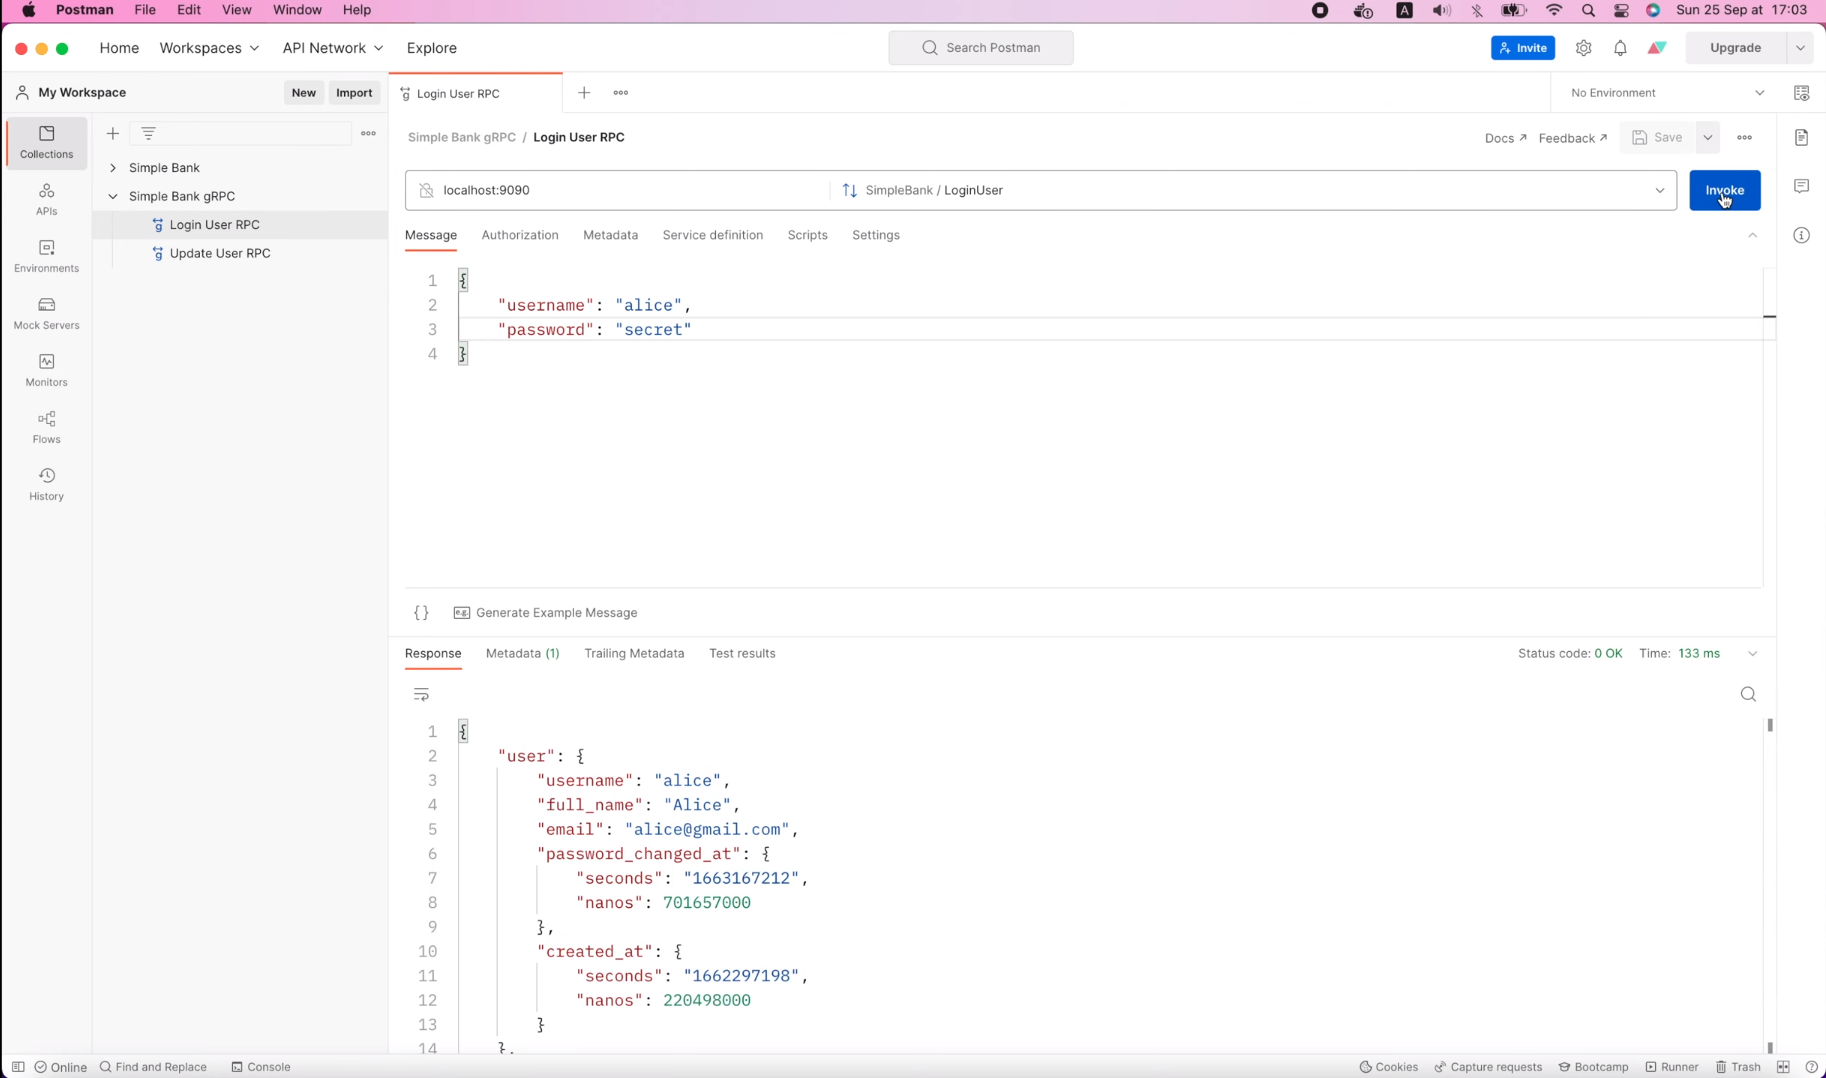Click the Invoke button

(x=1725, y=190)
